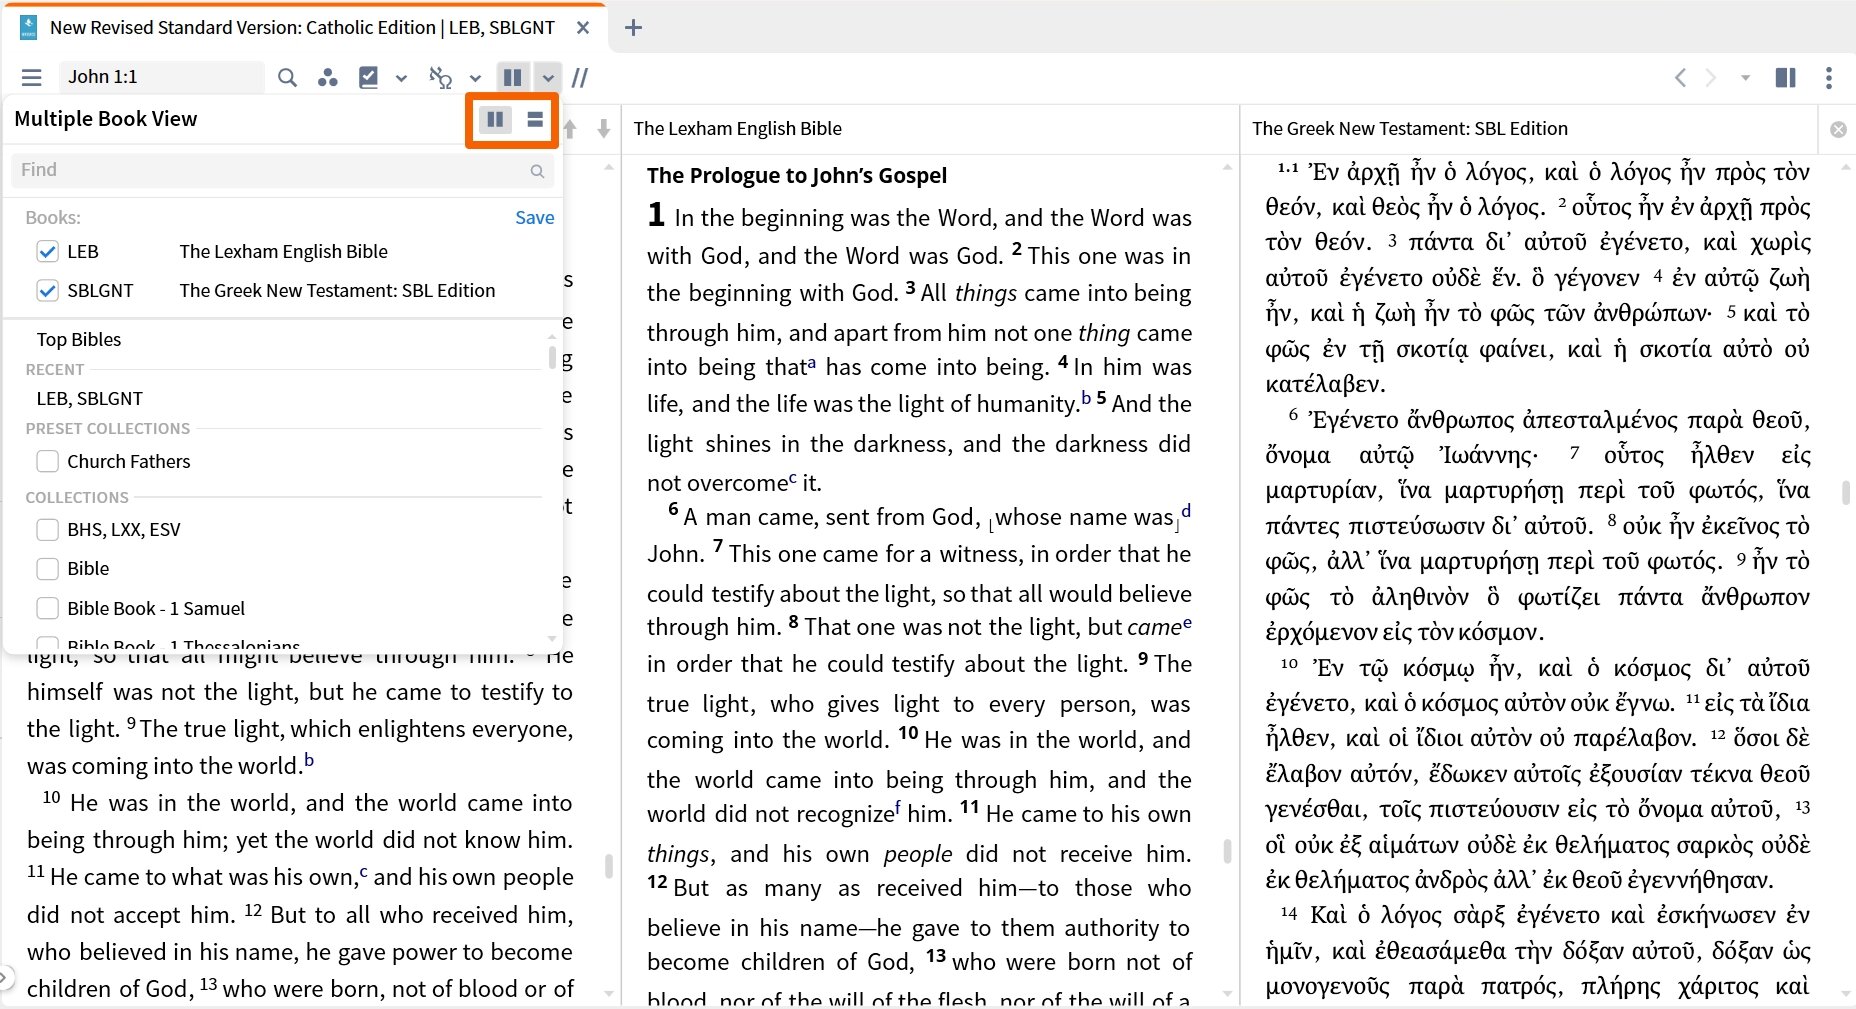Expand the Multiple Book View dropdown chevron
This screenshot has width=1856, height=1009.
tap(549, 77)
